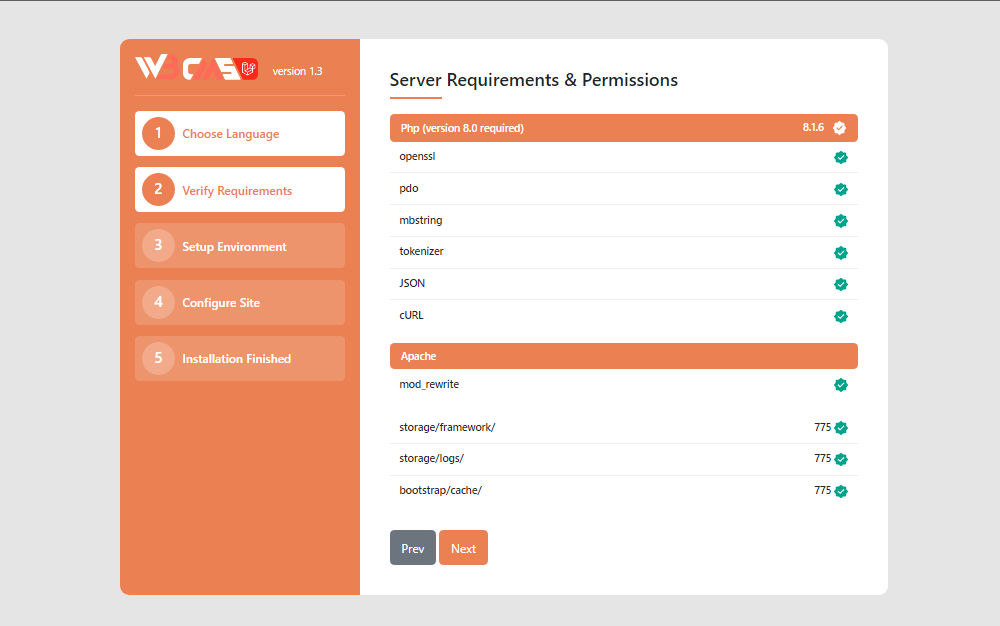Click the PHP version 8.1.6 check icon
Screen dimensions: 1000x626
click(839, 128)
